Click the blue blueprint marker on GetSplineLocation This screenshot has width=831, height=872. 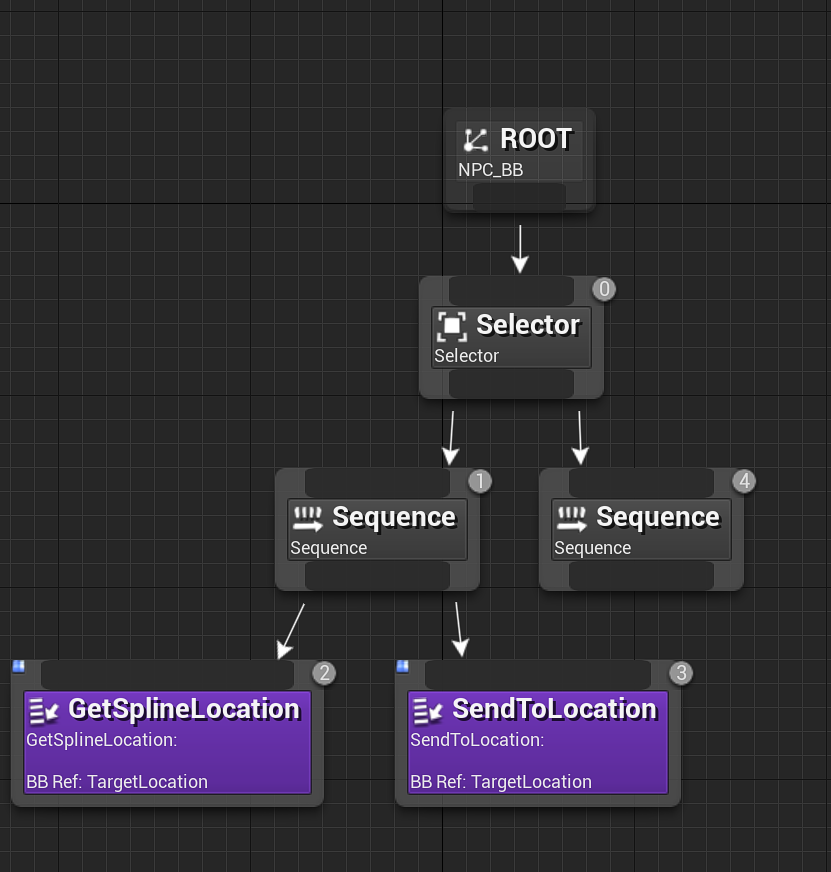tap(18, 666)
